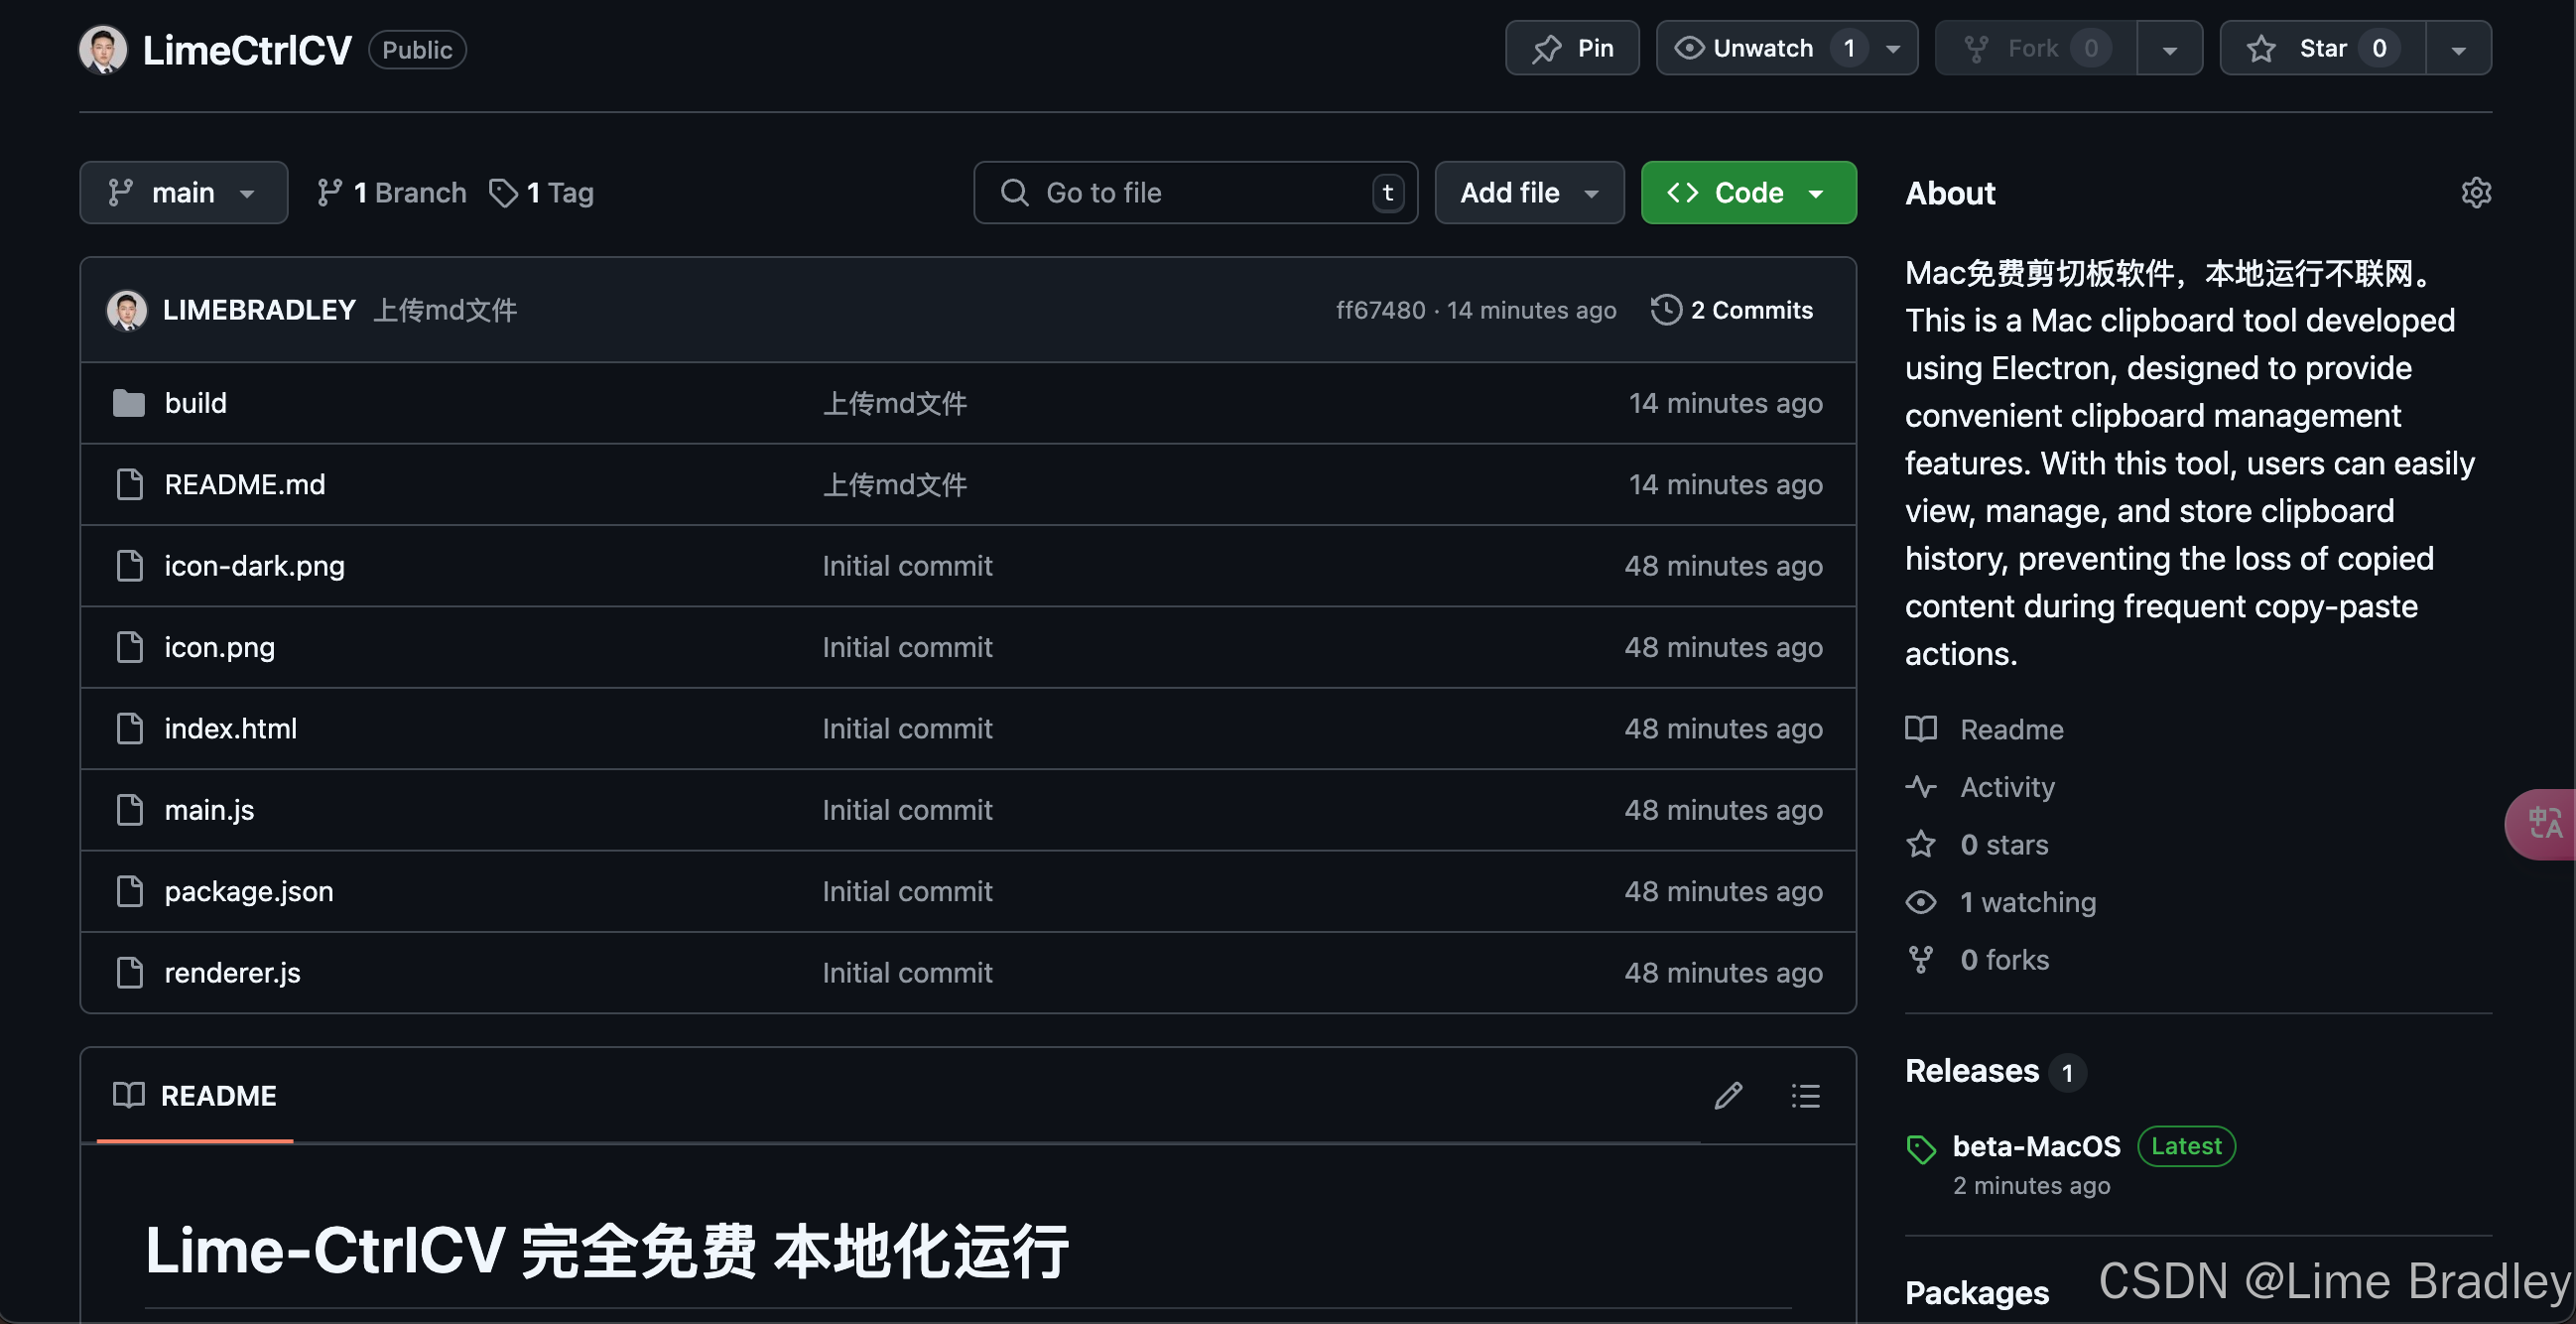Viewport: 2576px width, 1324px height.
Task: Click the beta-MacOS release tag icon
Action: 1921,1149
